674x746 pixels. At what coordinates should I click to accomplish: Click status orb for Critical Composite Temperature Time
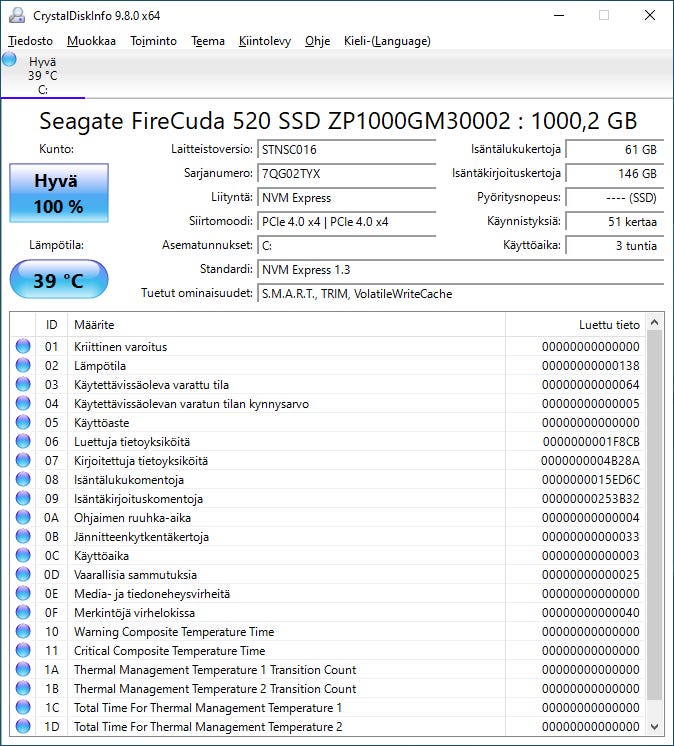pyautogui.click(x=23, y=650)
